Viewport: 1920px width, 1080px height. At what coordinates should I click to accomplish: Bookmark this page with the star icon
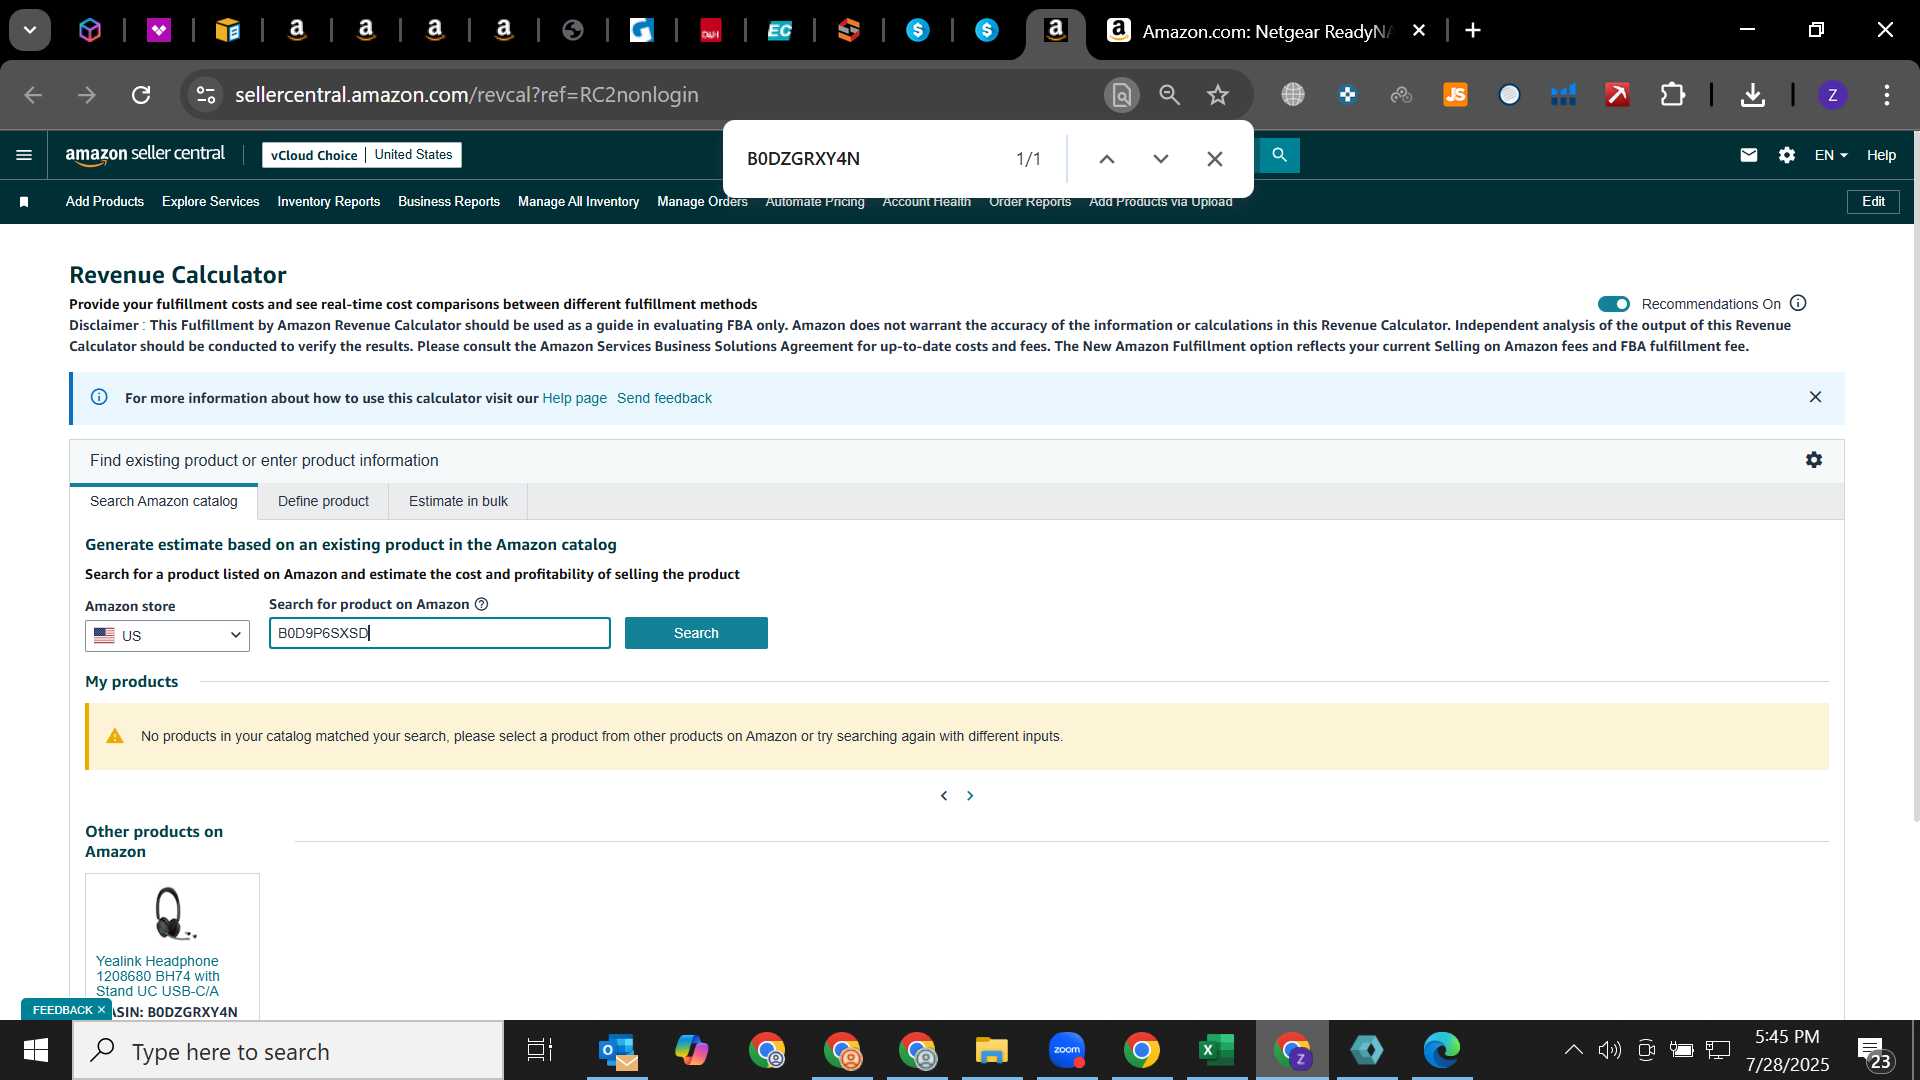coord(1217,95)
